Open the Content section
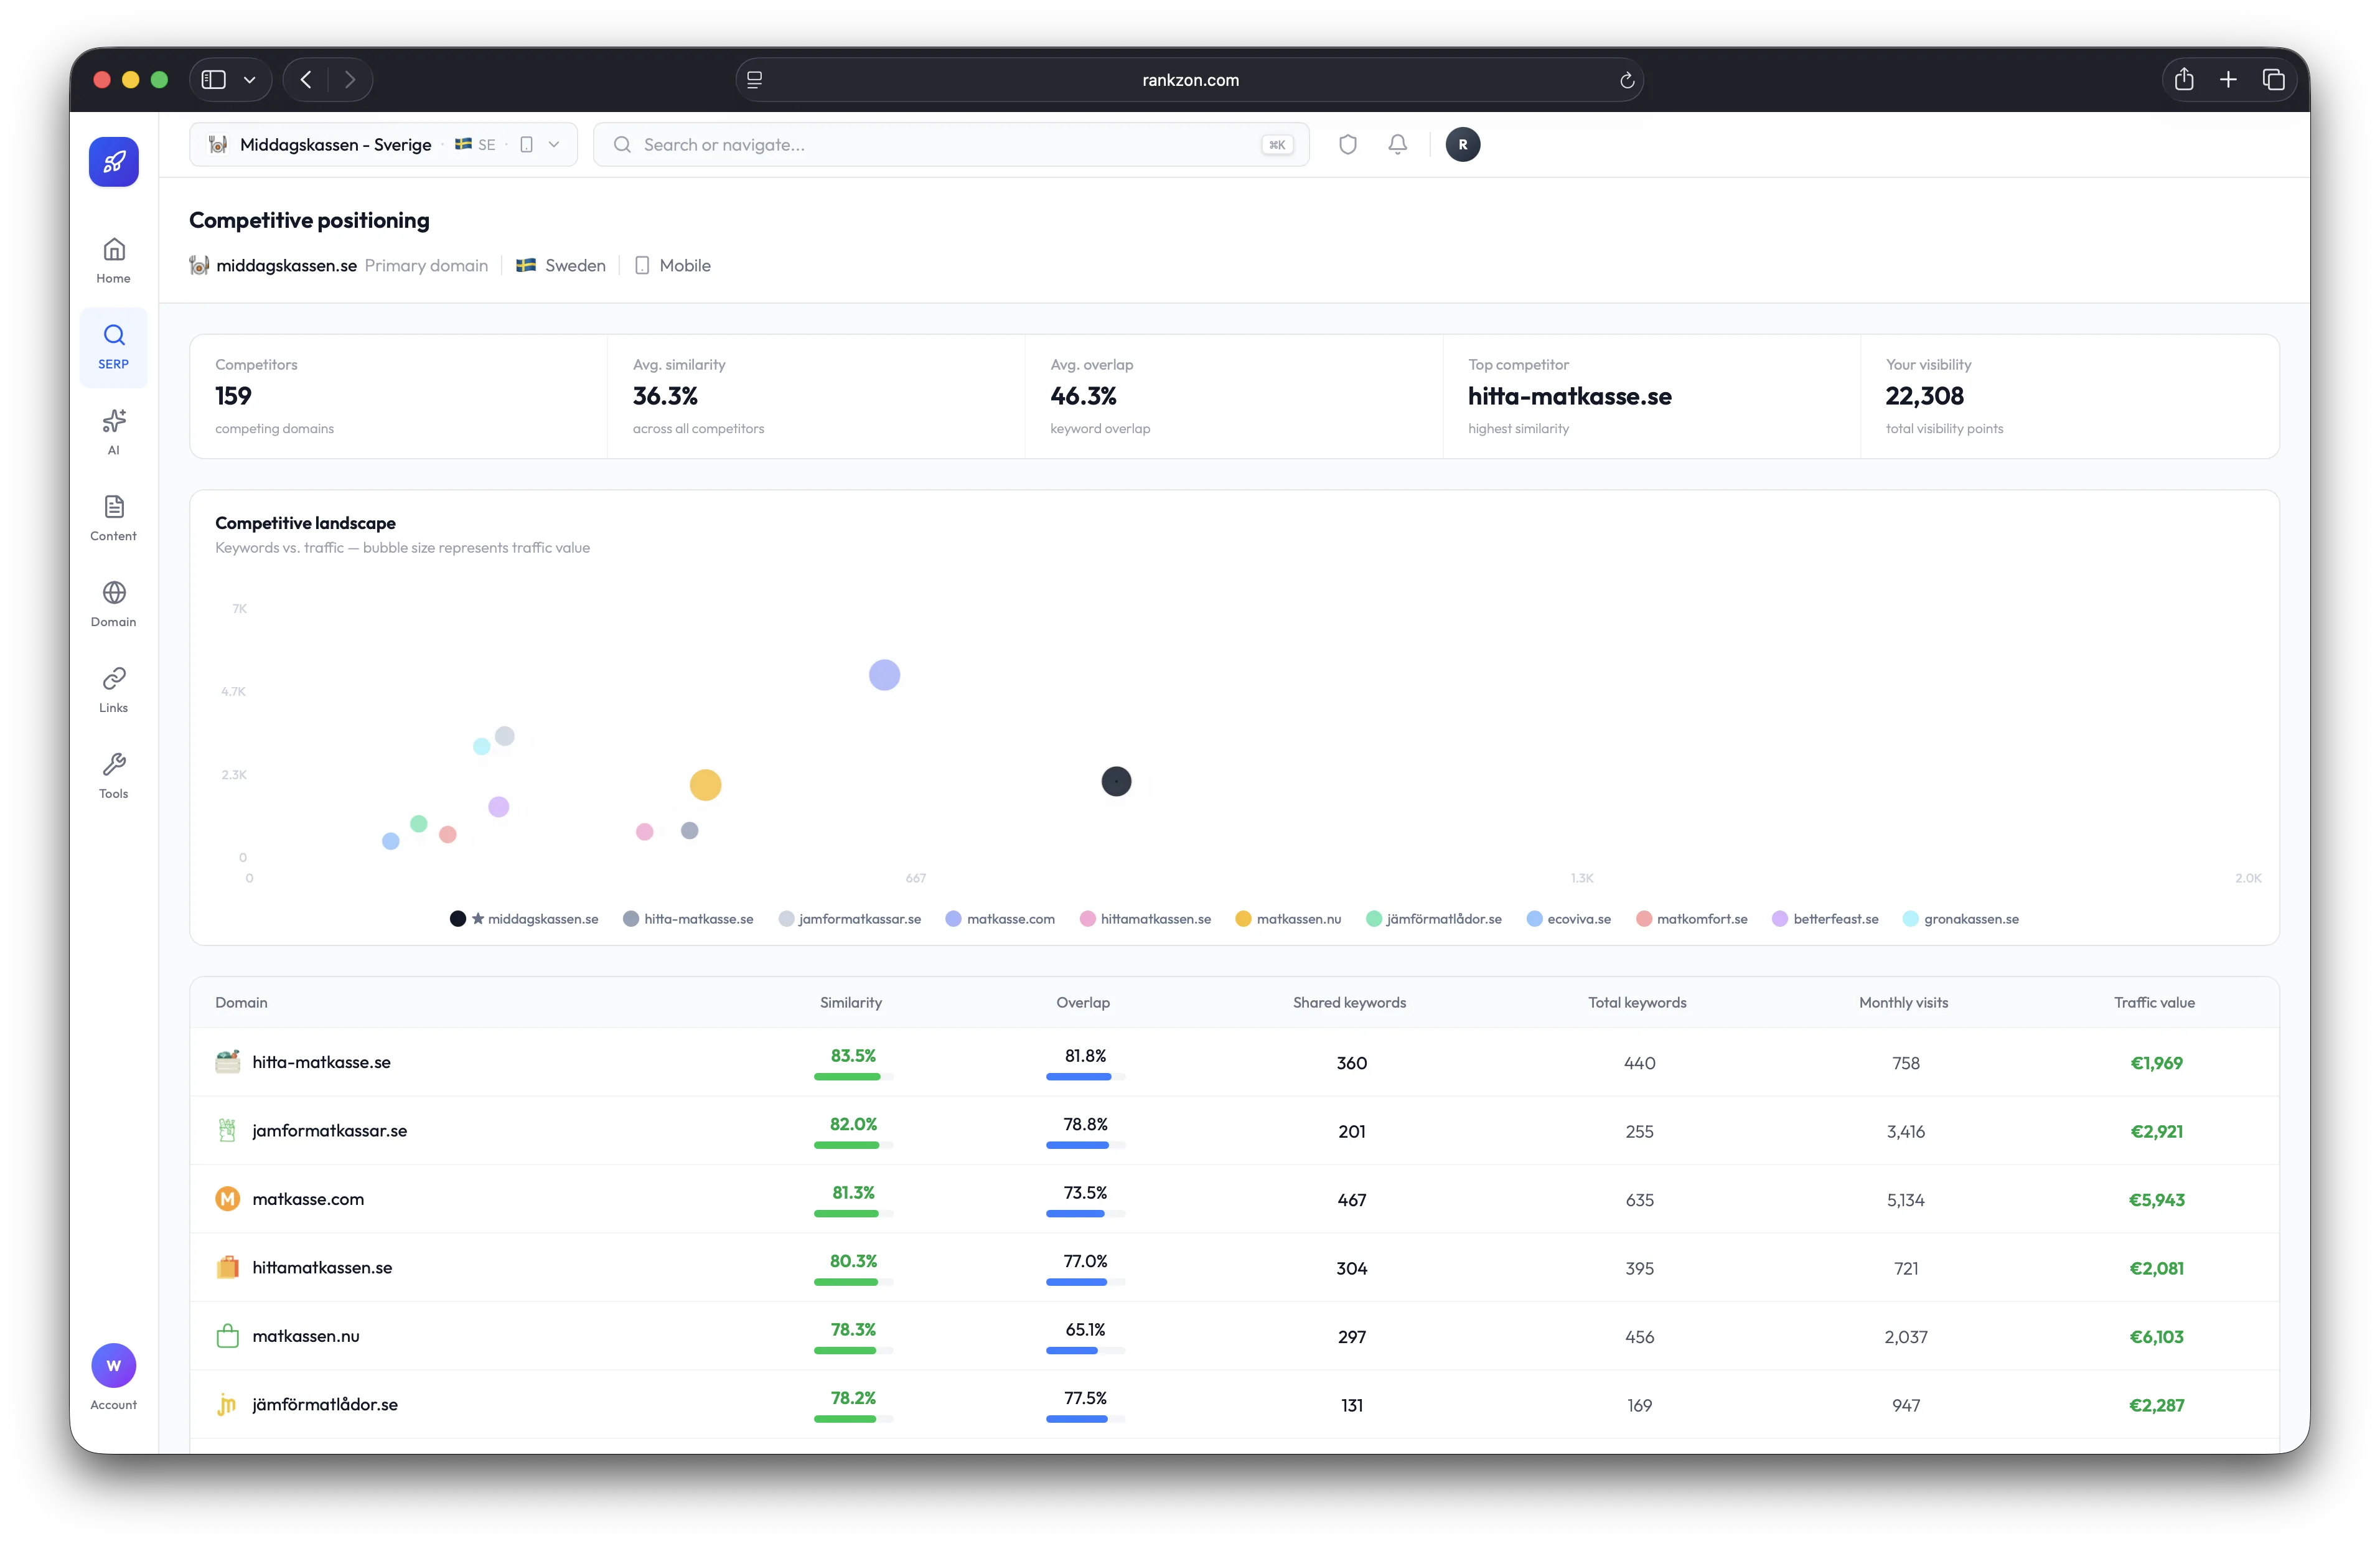Viewport: 2380px width, 1546px height. (x=114, y=518)
